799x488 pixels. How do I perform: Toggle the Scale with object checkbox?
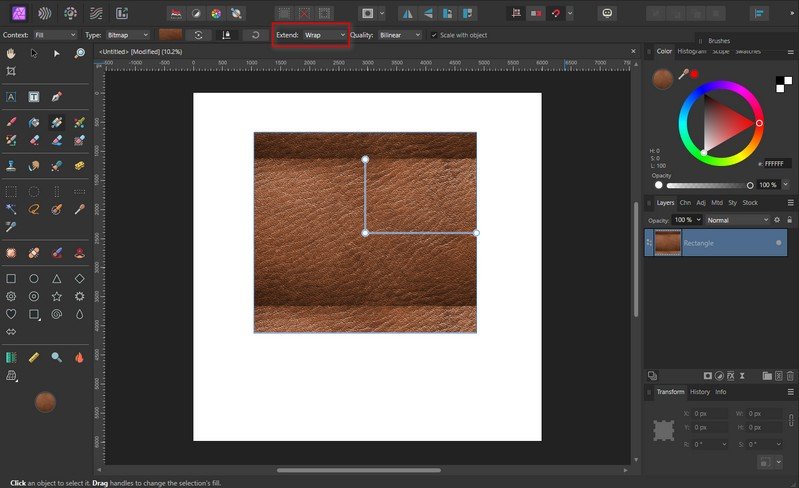point(434,35)
